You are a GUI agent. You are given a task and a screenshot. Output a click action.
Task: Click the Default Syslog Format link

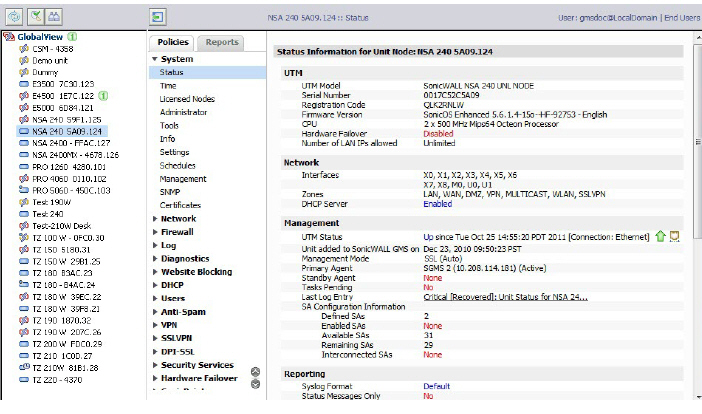[437, 386]
